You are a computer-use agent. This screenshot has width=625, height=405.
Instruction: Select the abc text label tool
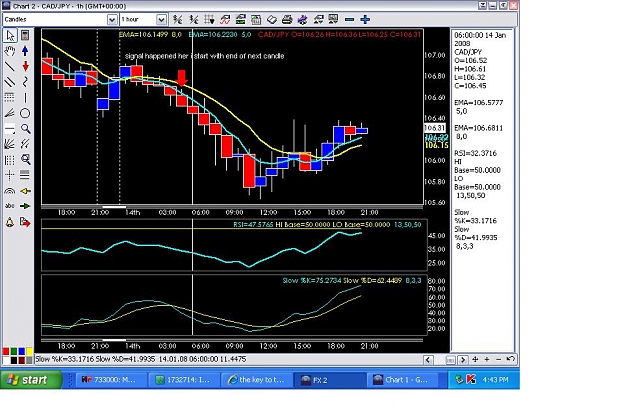(10, 206)
